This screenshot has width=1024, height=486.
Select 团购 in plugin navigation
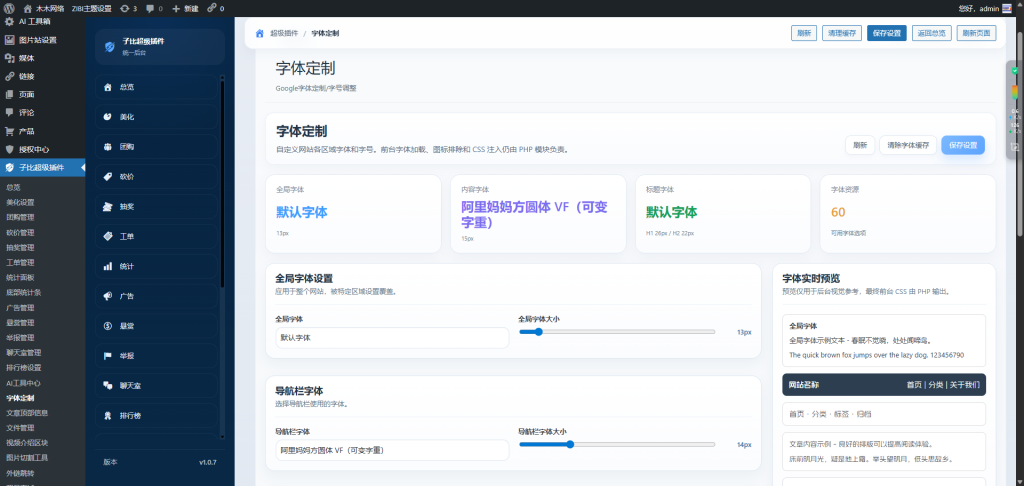156,147
